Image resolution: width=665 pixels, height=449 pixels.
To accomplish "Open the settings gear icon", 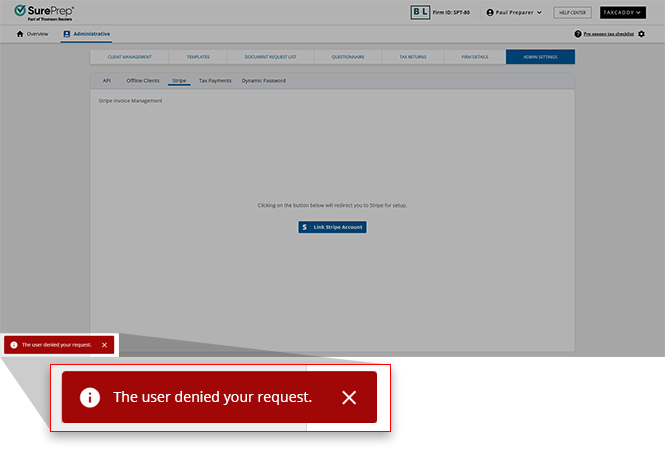I will [641, 34].
